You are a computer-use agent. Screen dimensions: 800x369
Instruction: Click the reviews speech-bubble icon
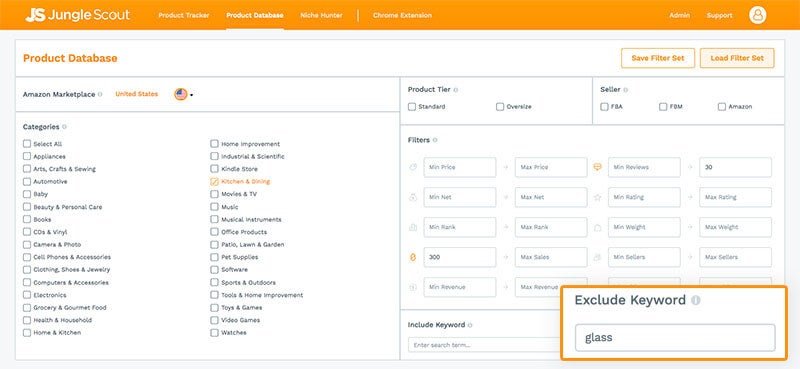(x=597, y=167)
